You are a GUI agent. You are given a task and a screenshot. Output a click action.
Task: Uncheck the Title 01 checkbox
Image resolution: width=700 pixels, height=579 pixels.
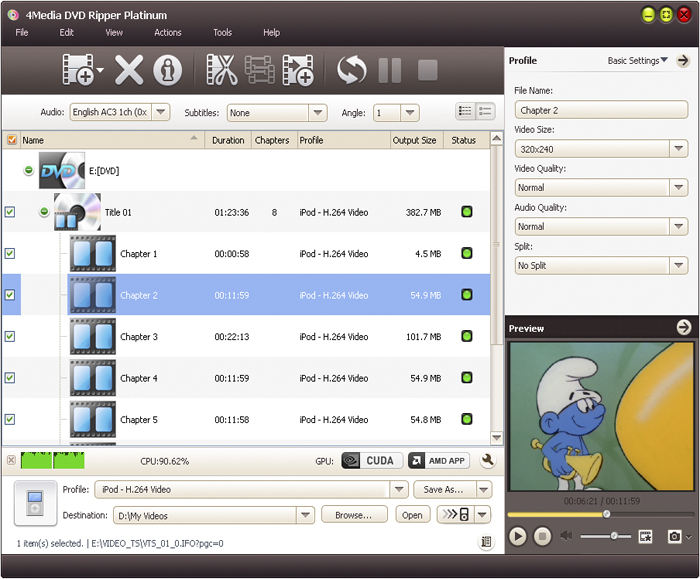(x=10, y=212)
